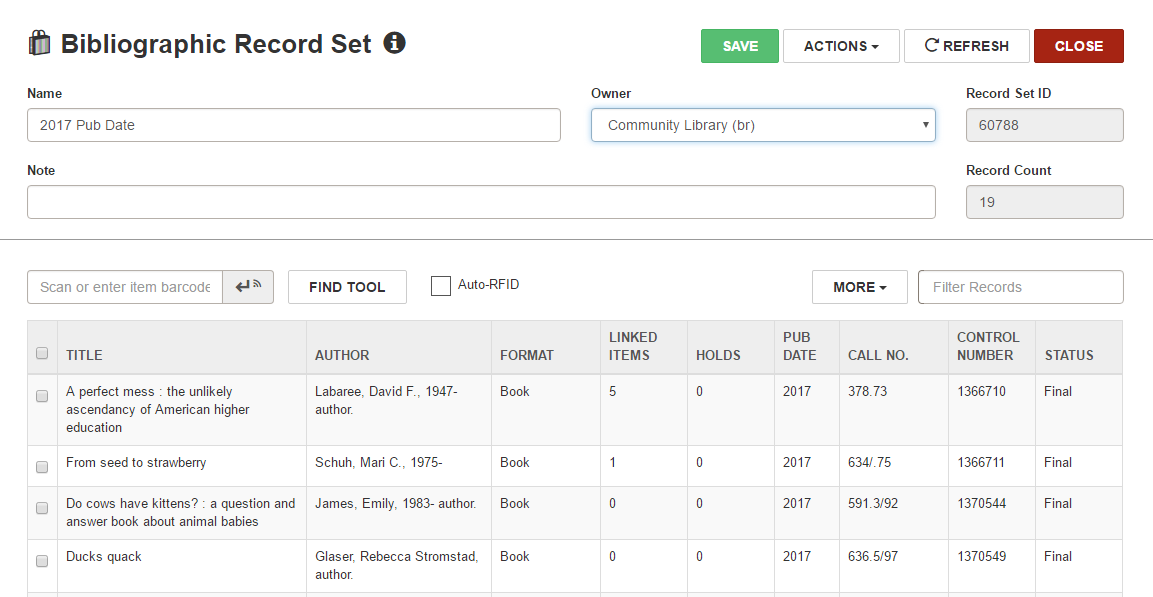This screenshot has width=1153, height=597.
Task: Click the record set bag icon
Action: (39, 43)
